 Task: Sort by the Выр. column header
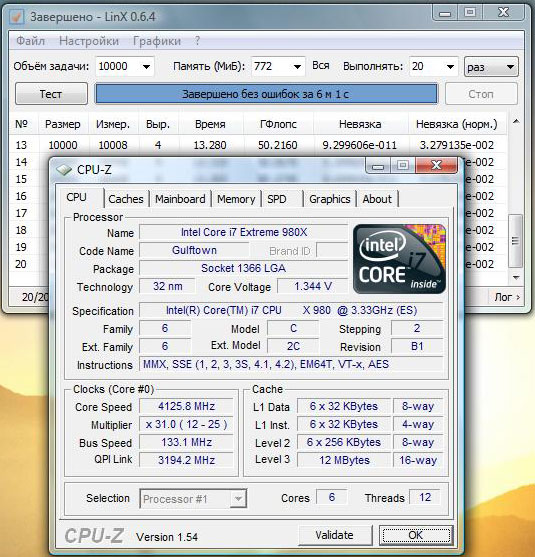coord(158,124)
